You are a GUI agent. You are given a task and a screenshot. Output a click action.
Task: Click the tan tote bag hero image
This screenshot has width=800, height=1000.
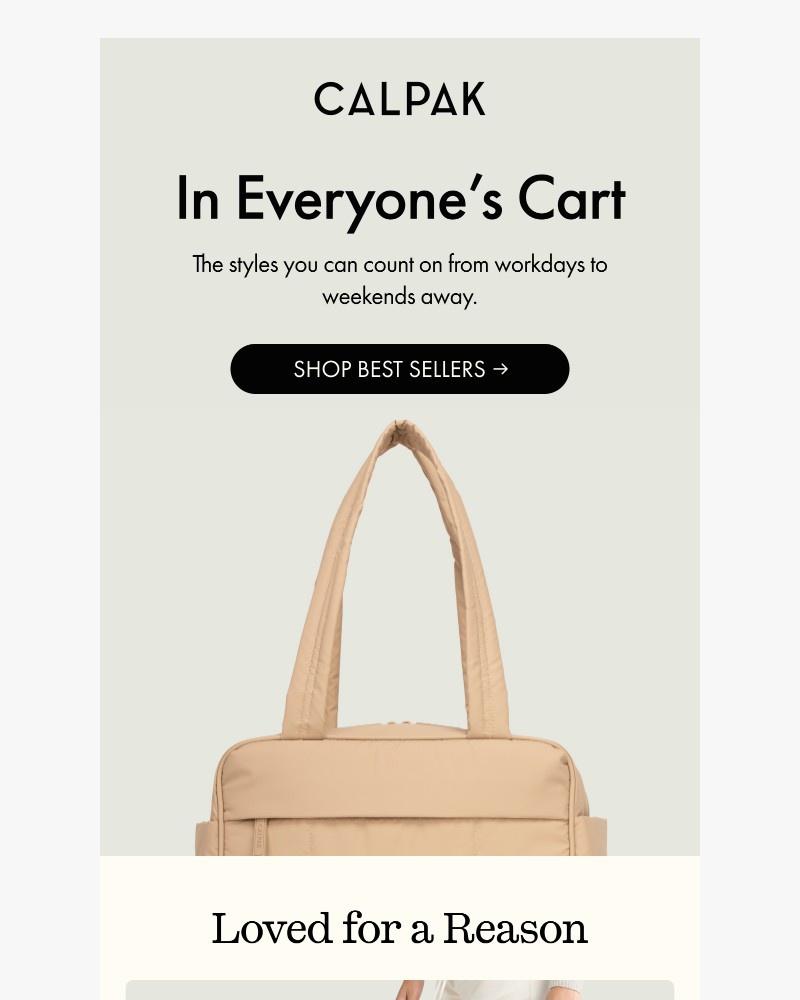401,638
